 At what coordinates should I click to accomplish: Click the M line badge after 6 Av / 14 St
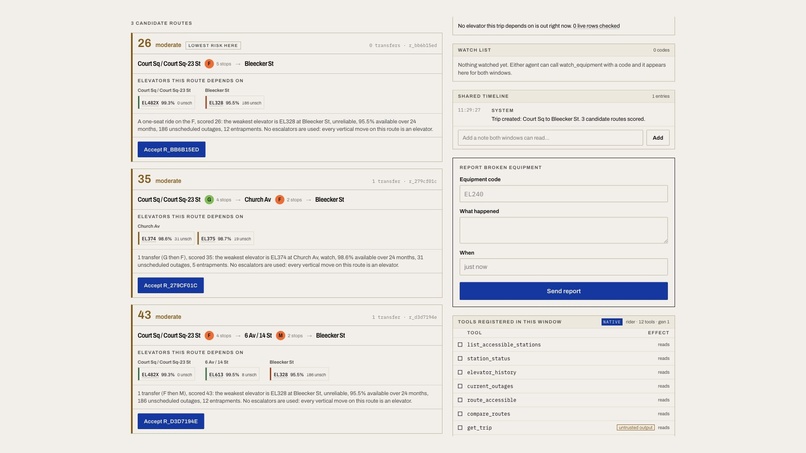point(281,335)
